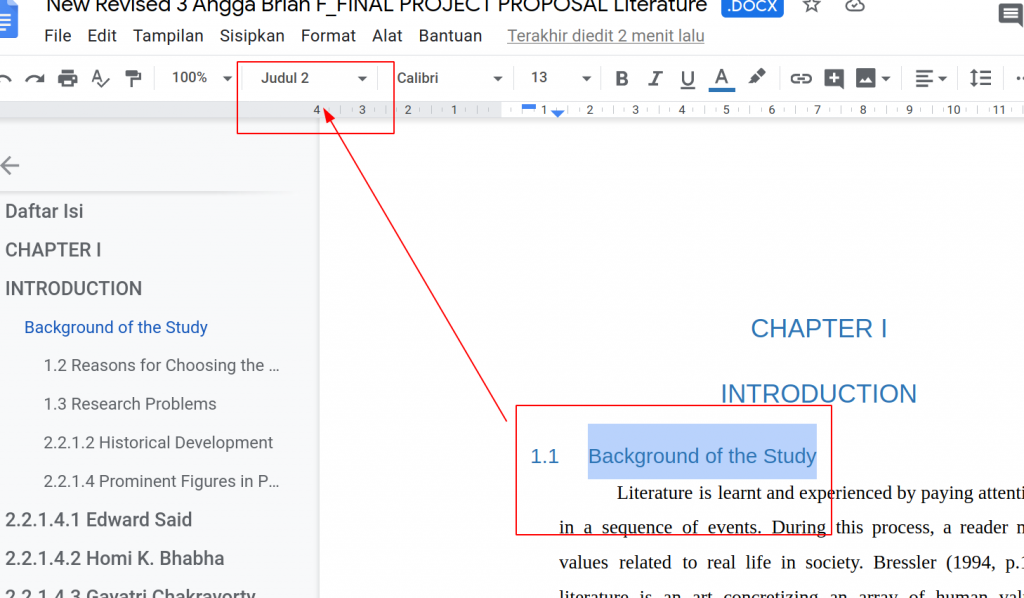Click the Terakhir diedit 2 menit lalu link
The height and width of the screenshot is (598, 1024).
(x=605, y=36)
